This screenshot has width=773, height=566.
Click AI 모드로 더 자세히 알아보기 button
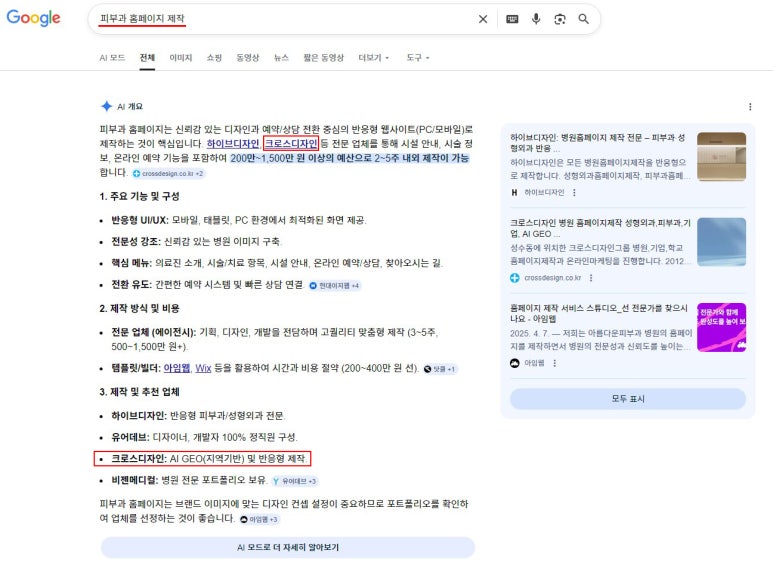point(288,547)
